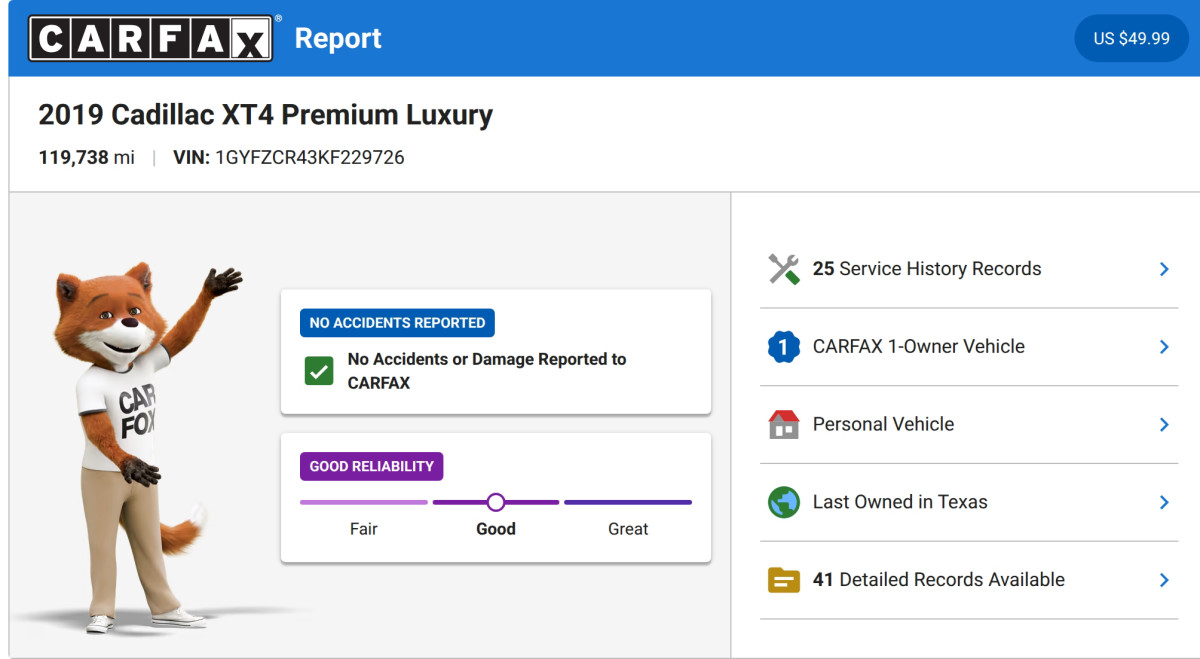Click the blue 1-Owner badge icon

(x=784, y=347)
